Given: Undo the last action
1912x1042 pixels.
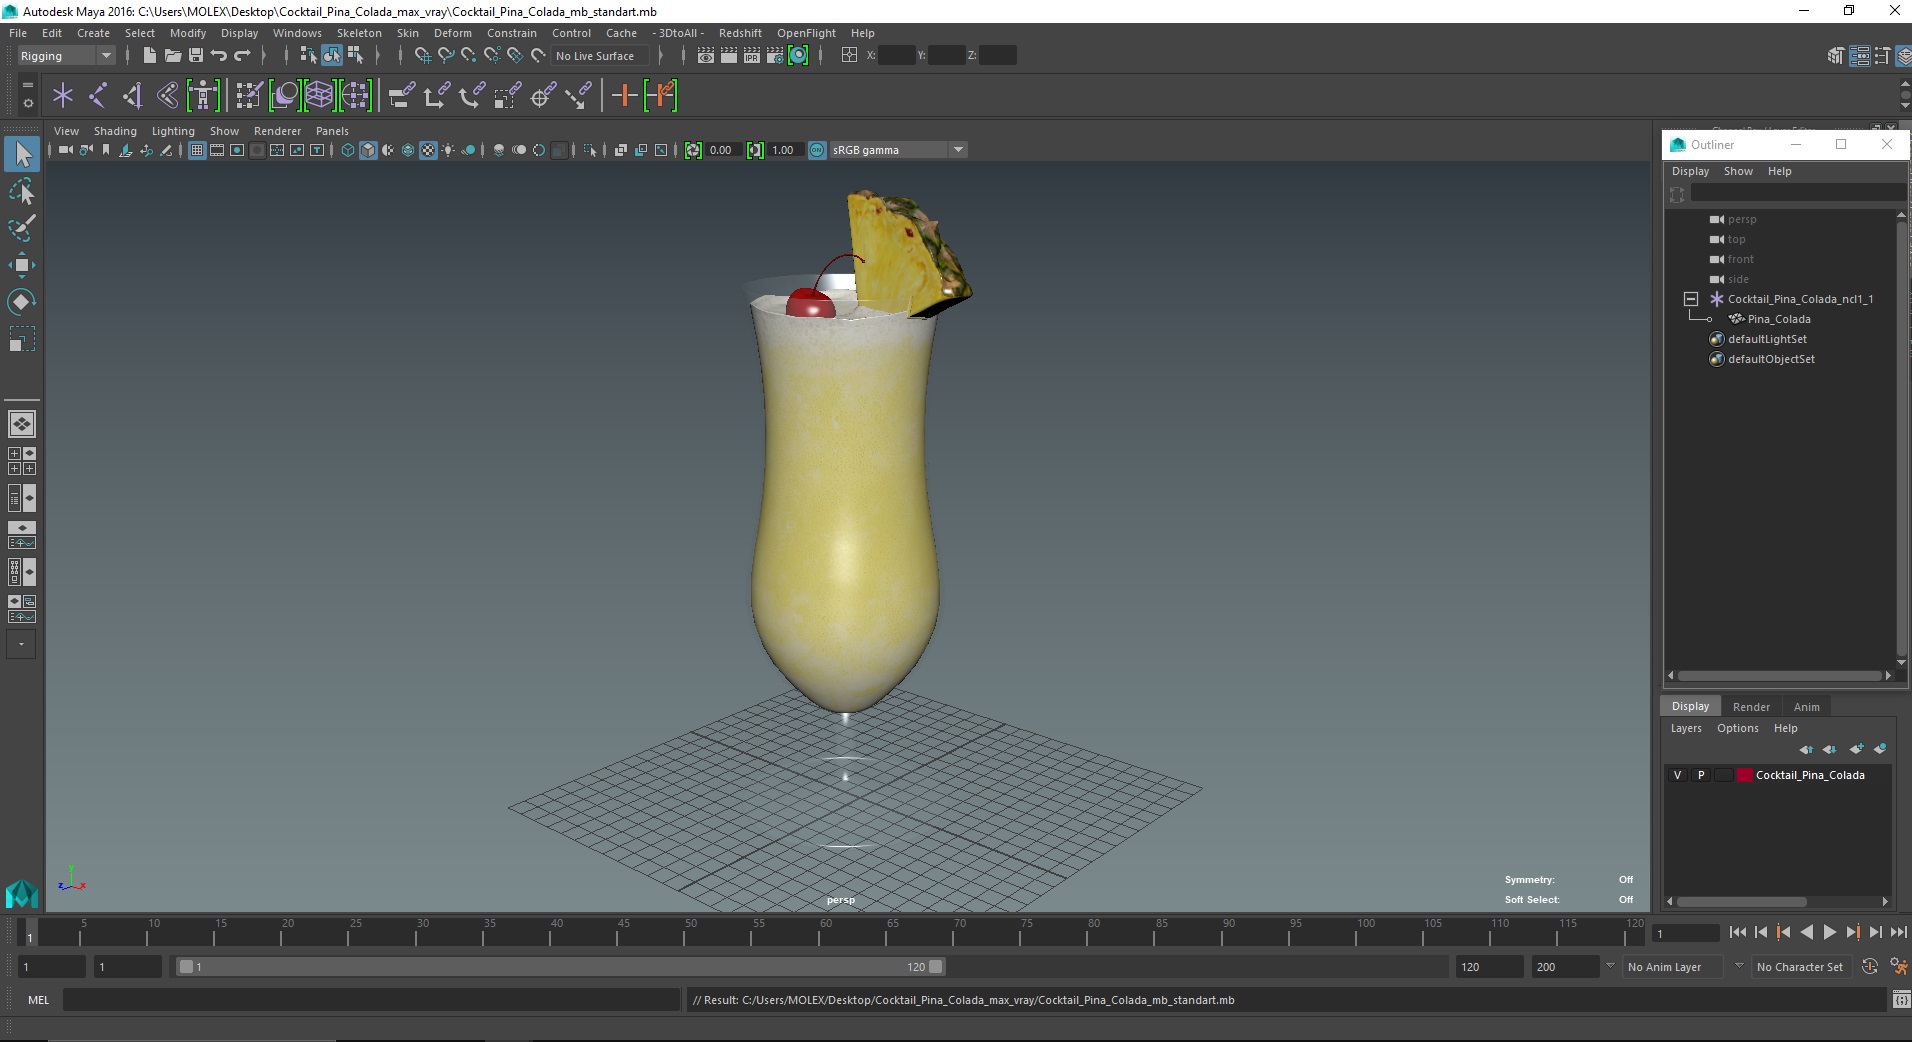Looking at the screenshot, I should pos(219,56).
